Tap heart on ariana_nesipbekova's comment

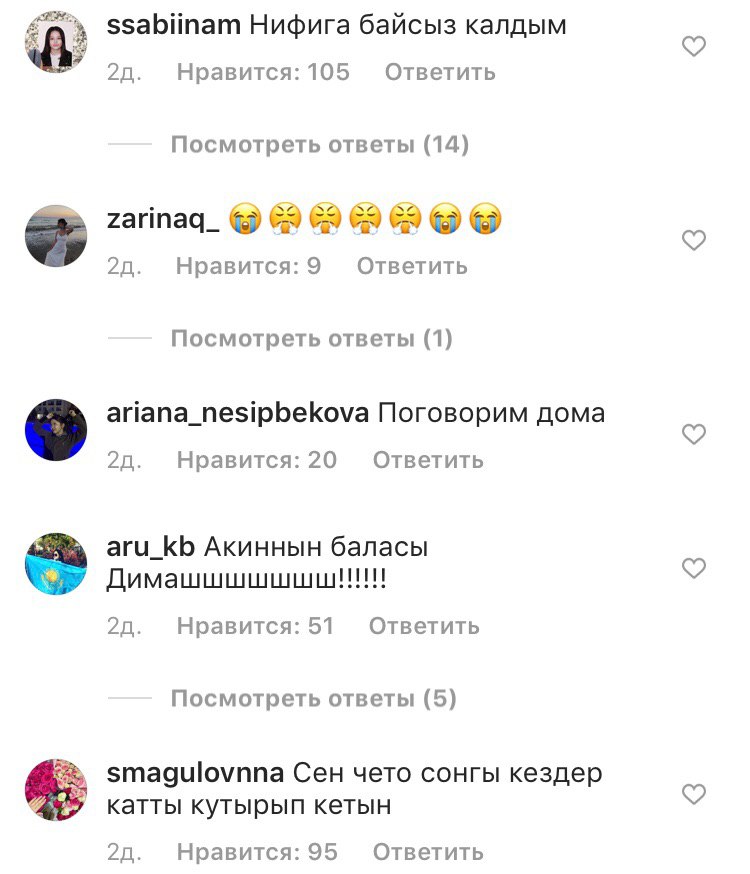point(694,434)
